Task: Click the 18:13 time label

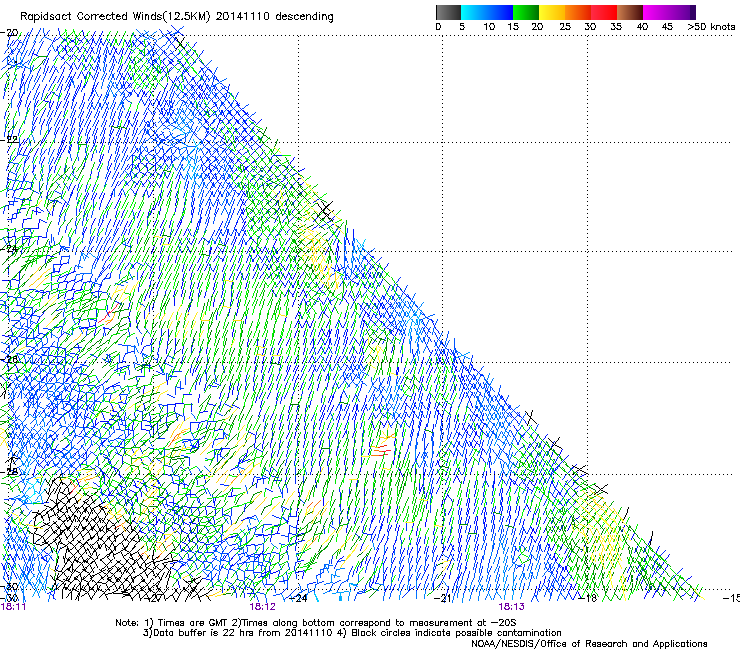Action: tap(512, 607)
